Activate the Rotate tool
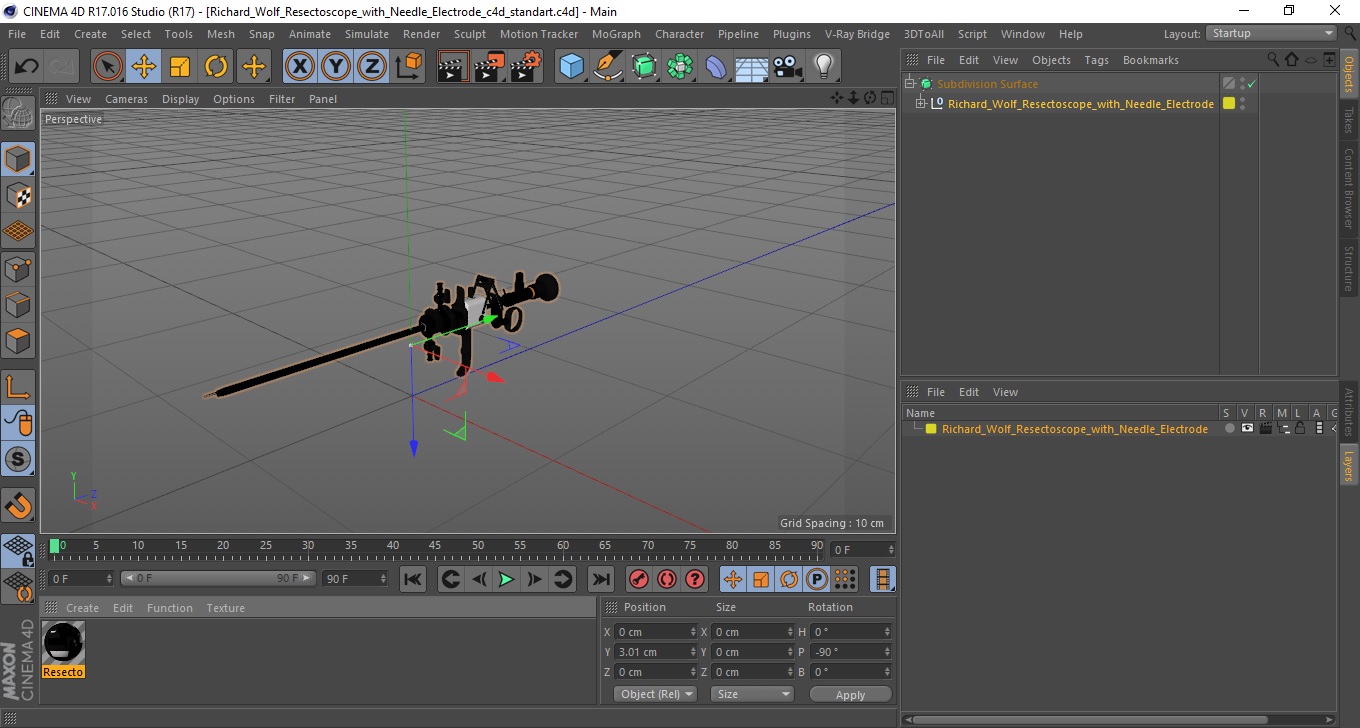Screen dimensions: 1360x728 216,67
